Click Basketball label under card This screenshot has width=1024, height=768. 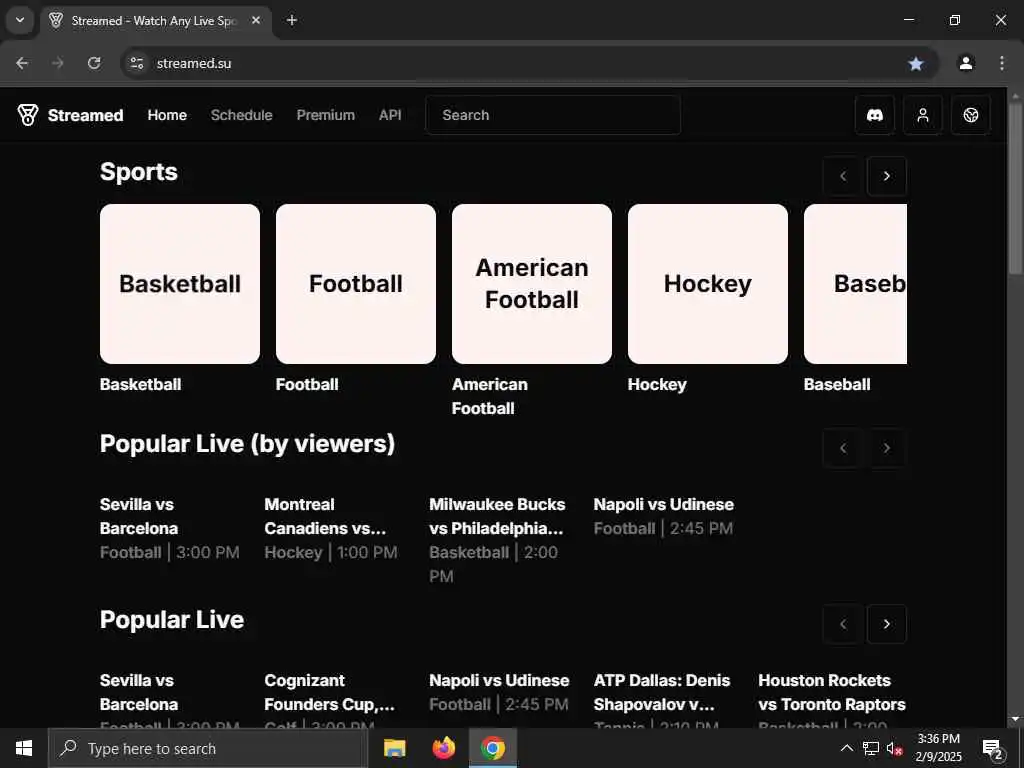140,385
